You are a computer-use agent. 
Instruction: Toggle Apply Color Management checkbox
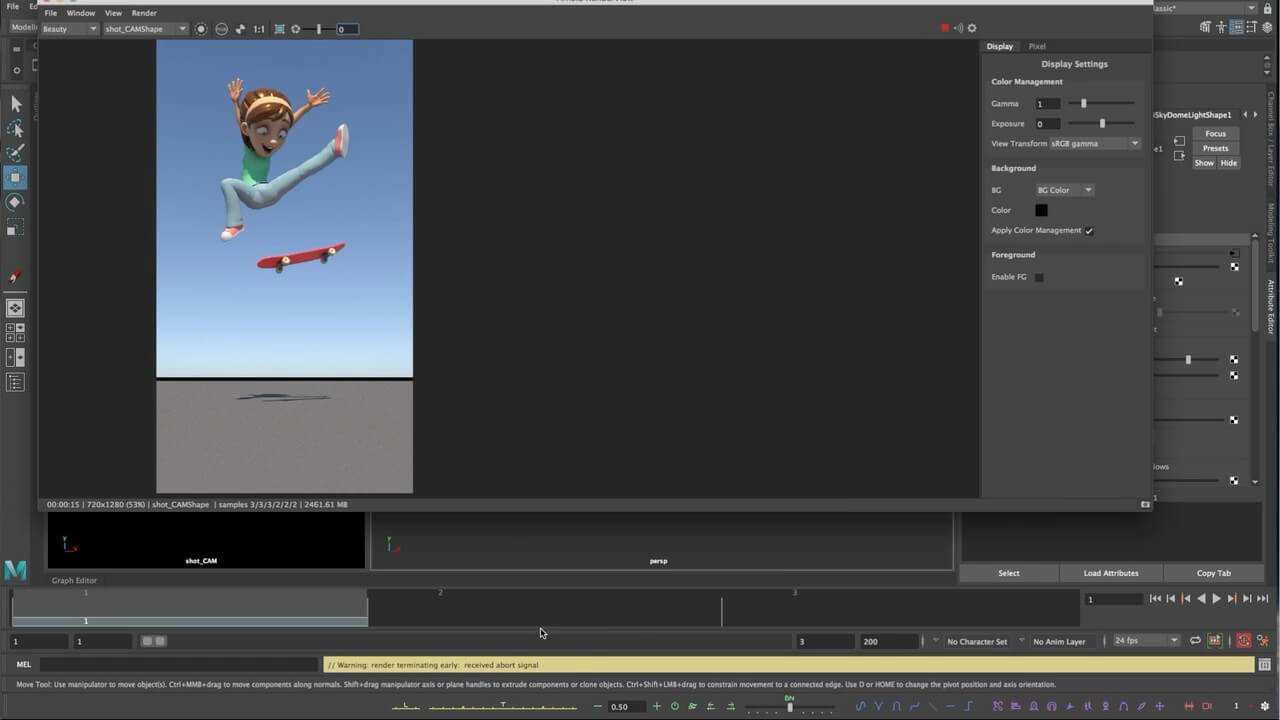point(1089,231)
